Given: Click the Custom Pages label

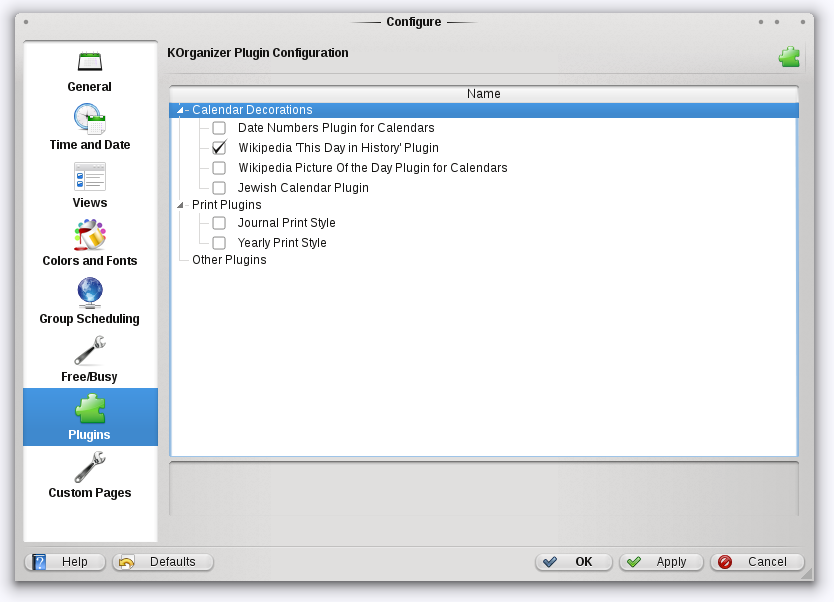Looking at the screenshot, I should (90, 493).
